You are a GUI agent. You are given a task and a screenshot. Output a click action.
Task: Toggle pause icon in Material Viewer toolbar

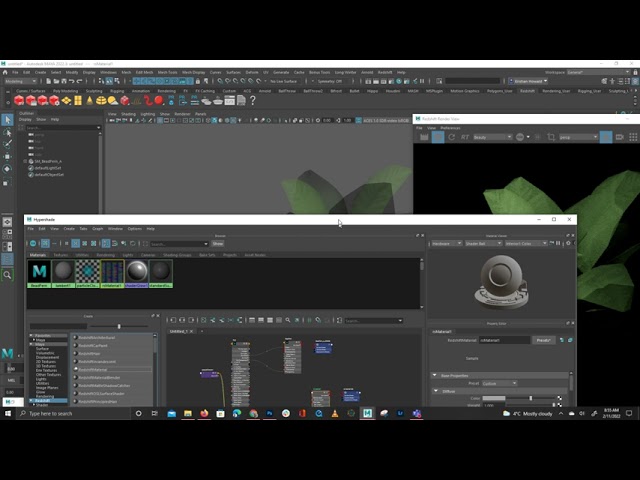(x=558, y=243)
